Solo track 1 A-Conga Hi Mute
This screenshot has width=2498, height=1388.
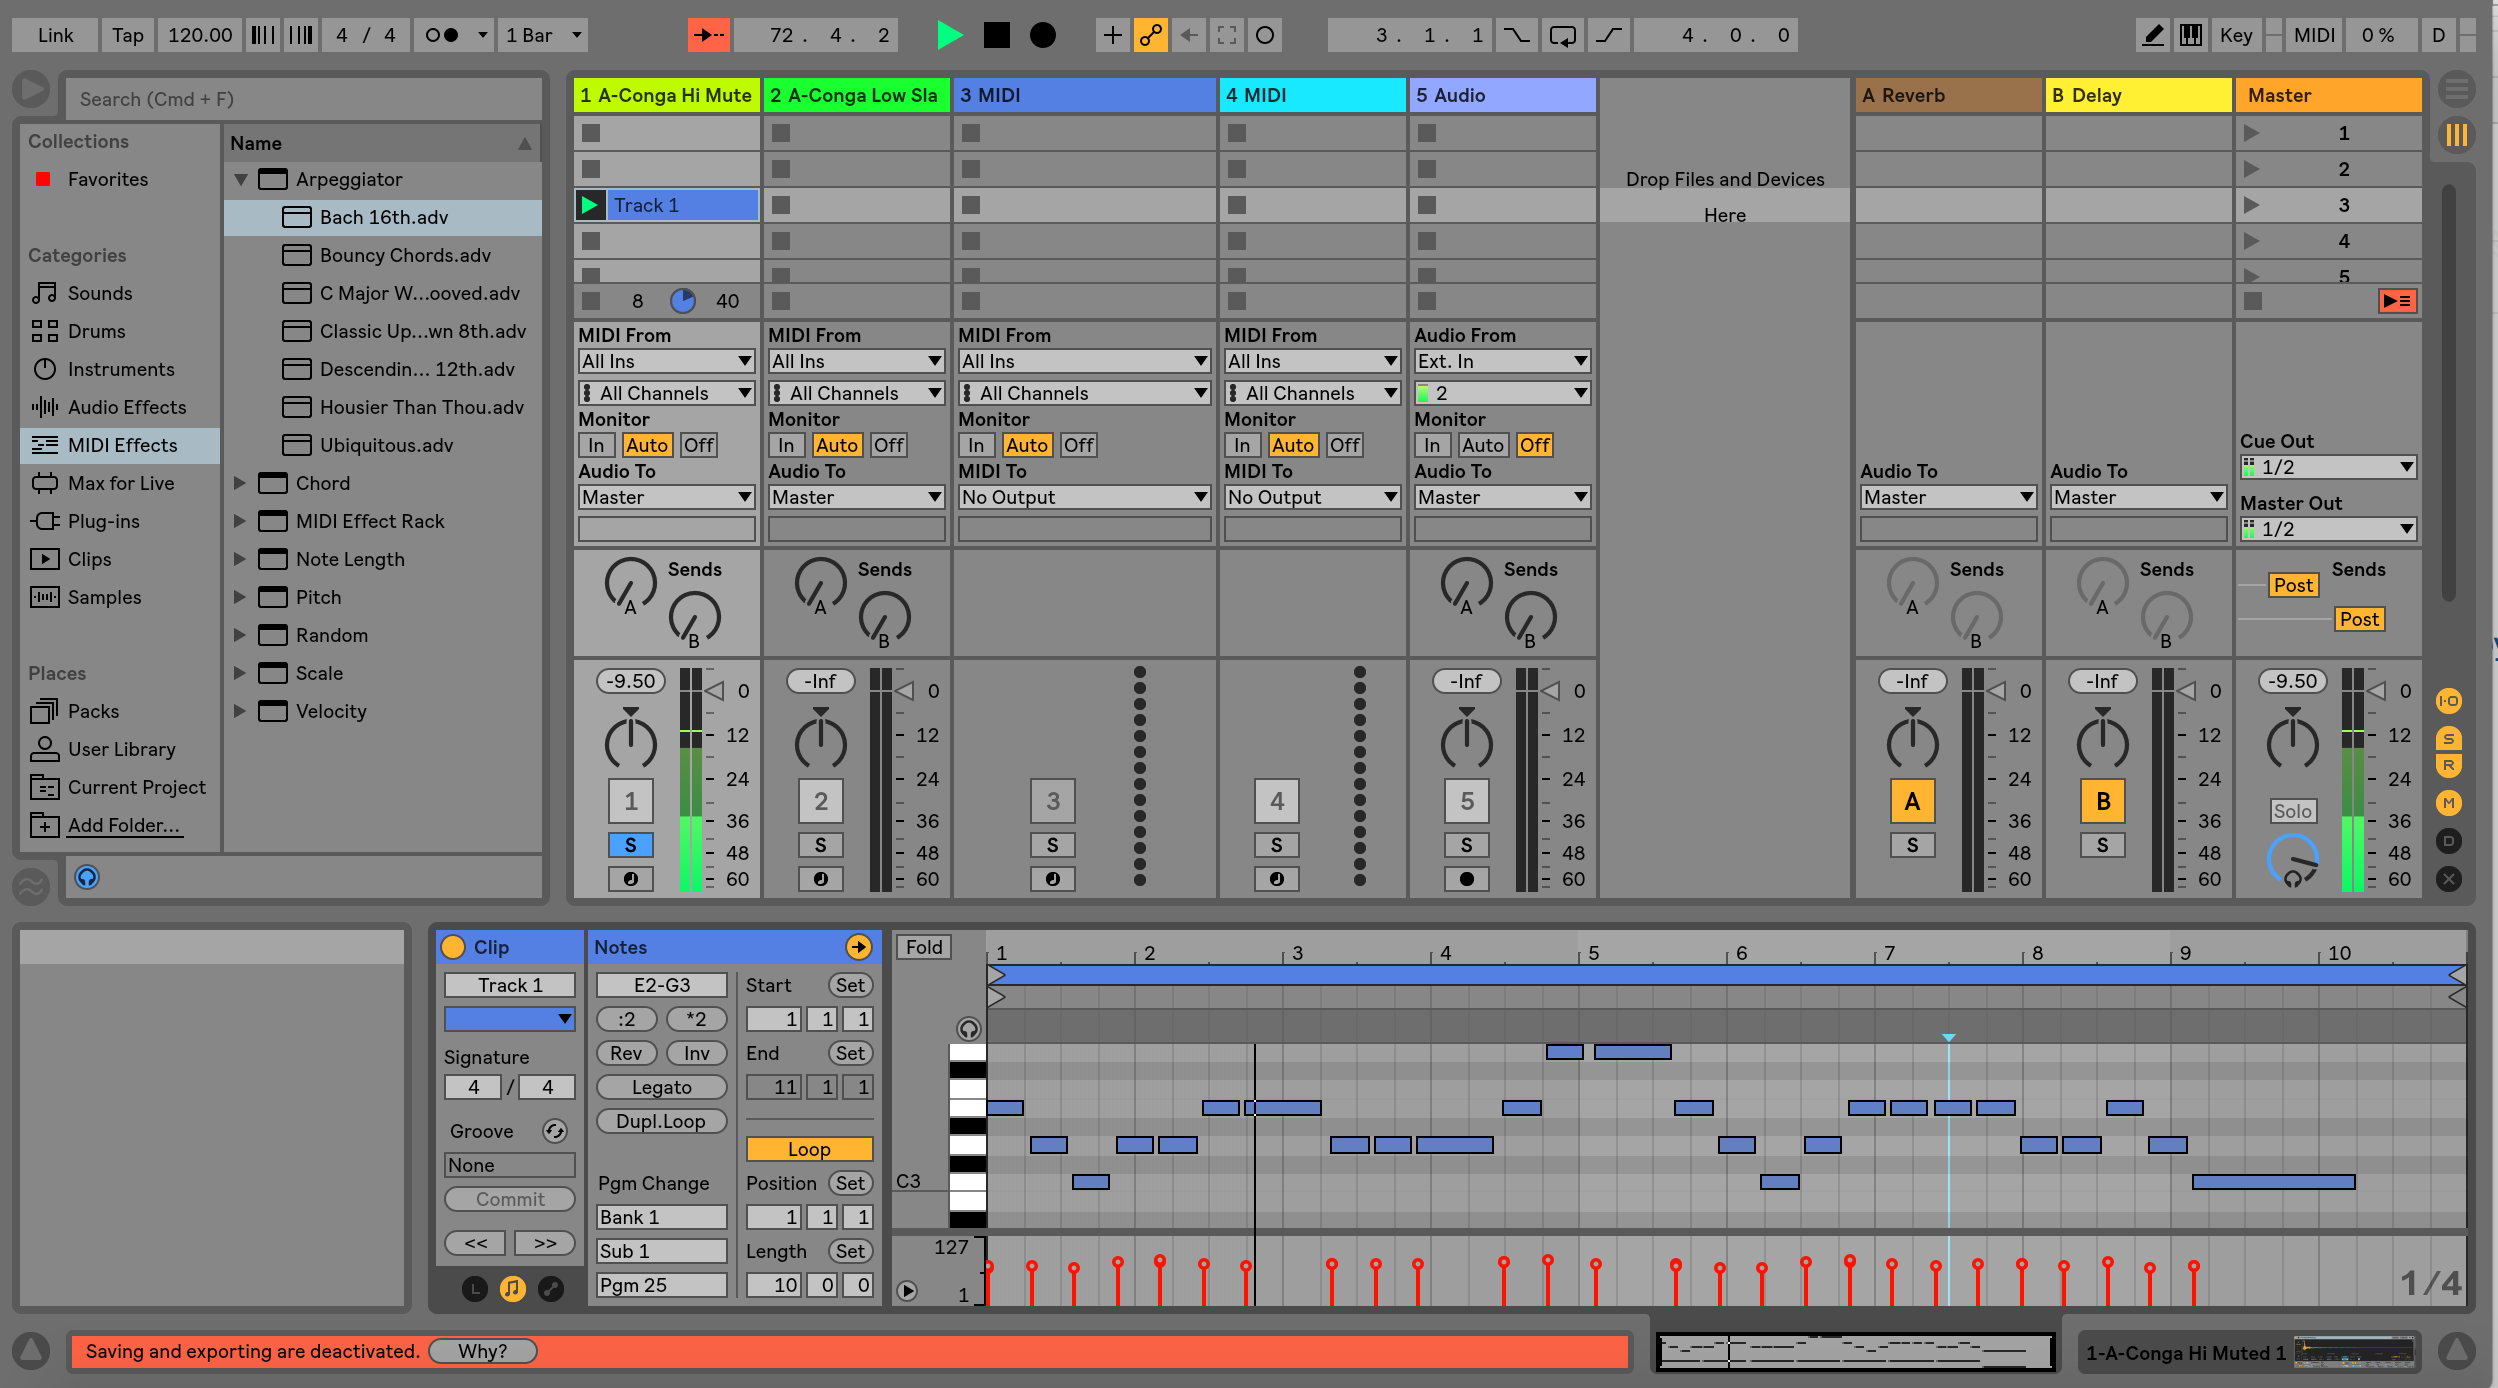point(630,845)
